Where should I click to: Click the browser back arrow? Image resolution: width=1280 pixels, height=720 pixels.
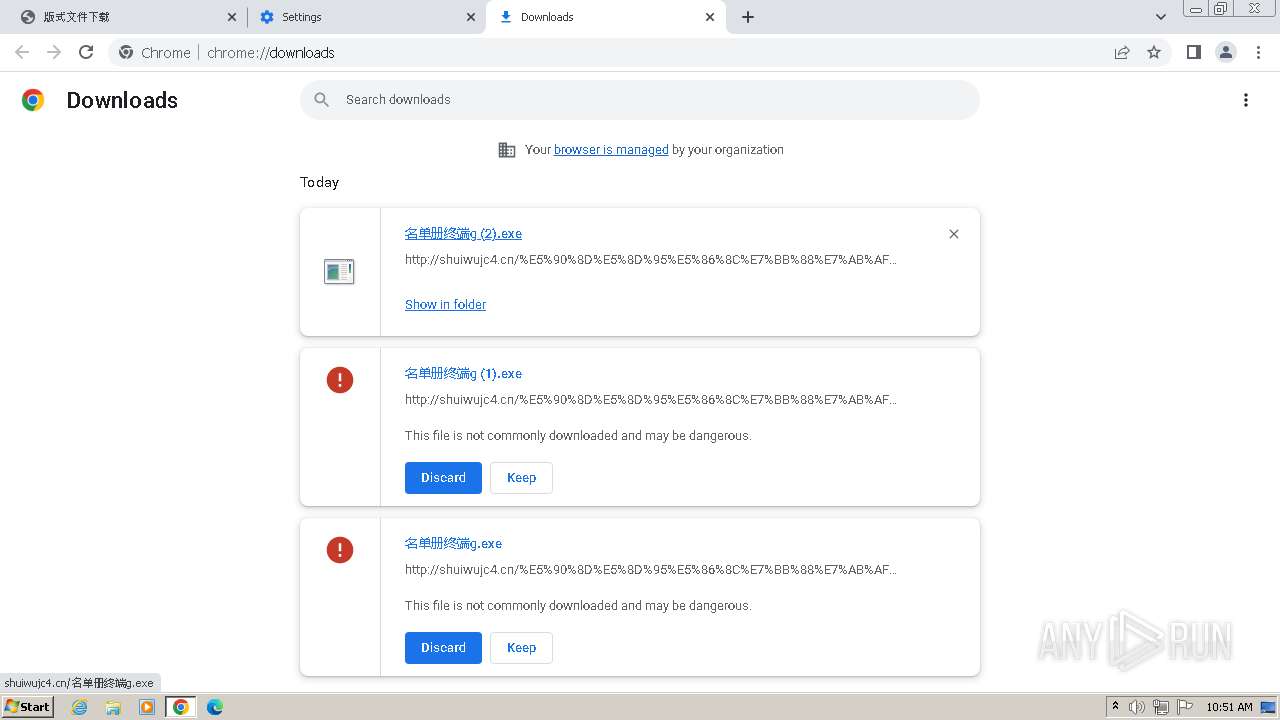pos(22,52)
